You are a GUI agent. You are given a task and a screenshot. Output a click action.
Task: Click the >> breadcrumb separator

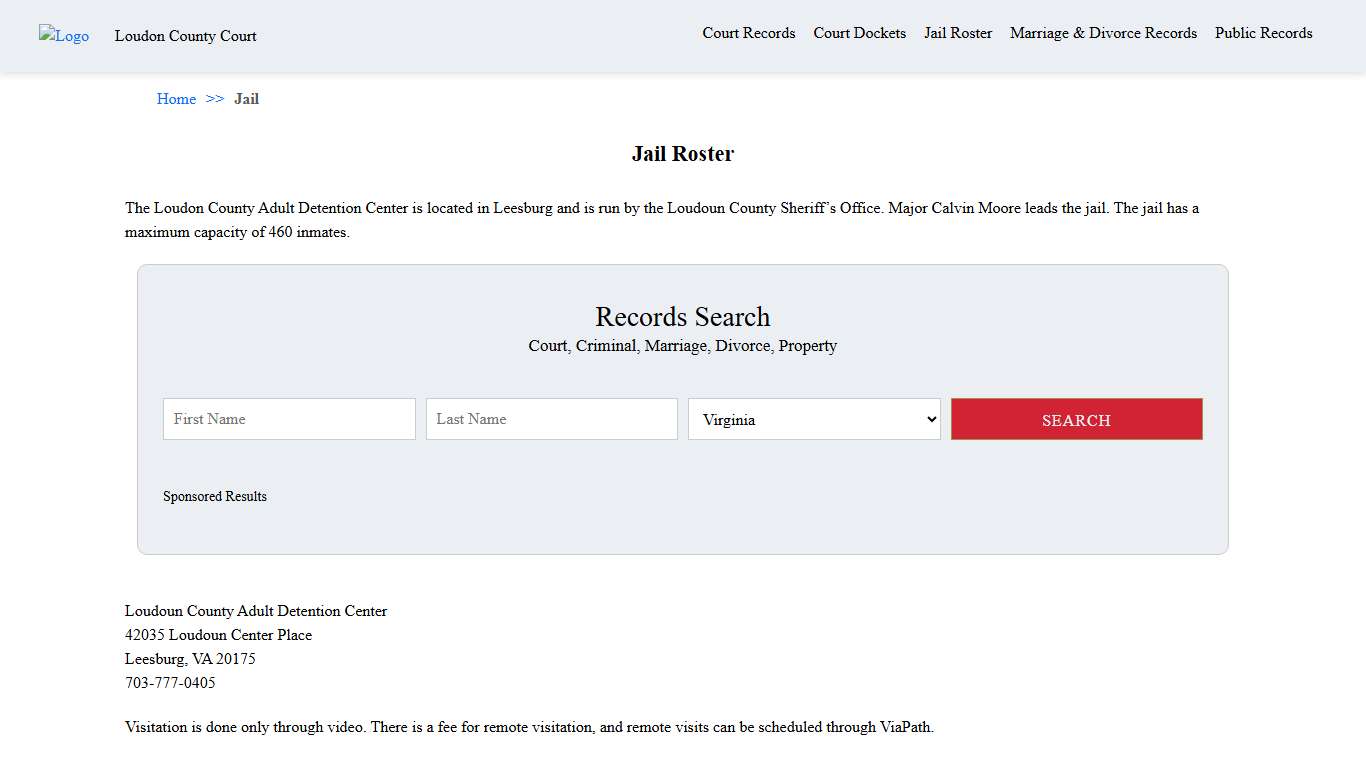[x=215, y=99]
